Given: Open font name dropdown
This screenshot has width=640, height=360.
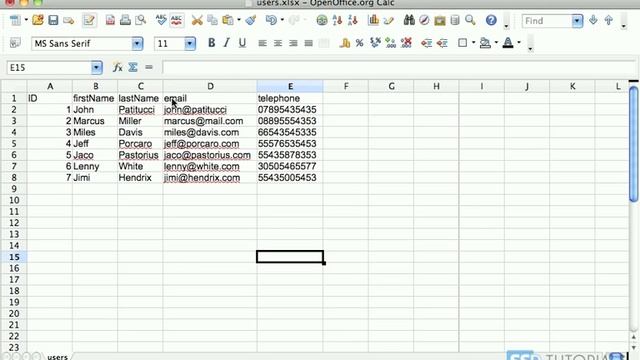Looking at the screenshot, I should coord(137,43).
